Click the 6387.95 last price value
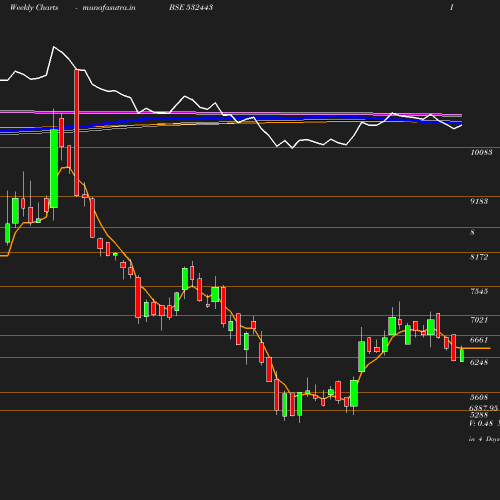The image size is (500, 500). 483,408
